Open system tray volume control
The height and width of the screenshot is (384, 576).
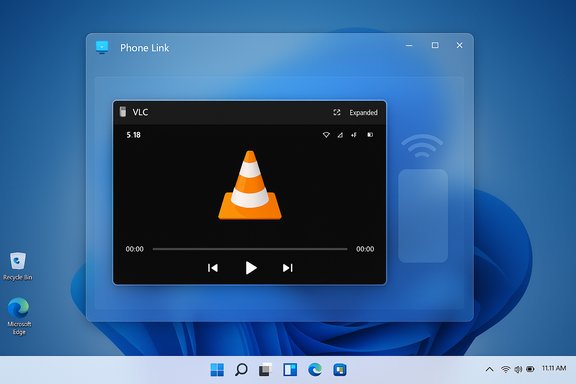[x=518, y=369]
